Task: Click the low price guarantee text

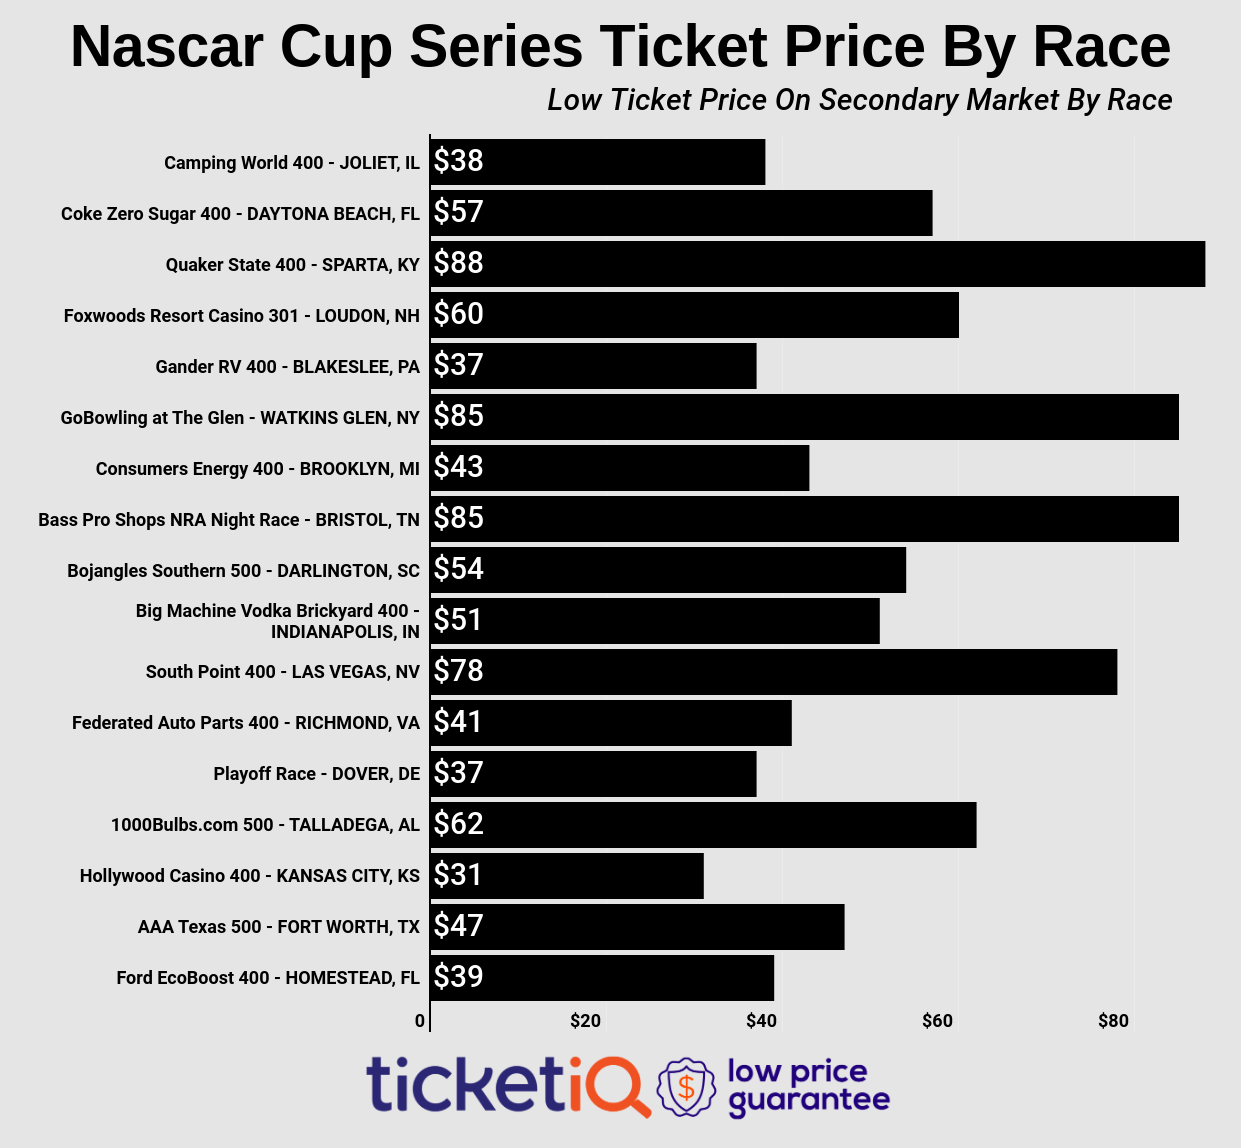Action: point(808,1087)
